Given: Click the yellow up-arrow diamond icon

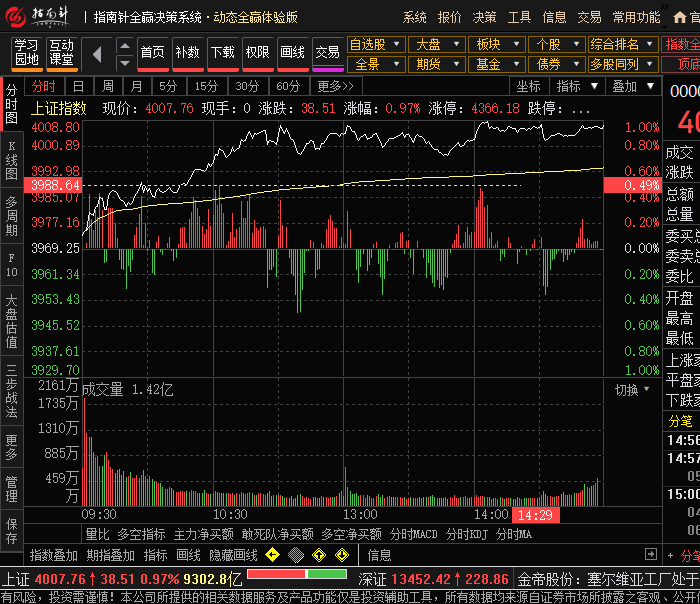Looking at the screenshot, I should click(319, 555).
